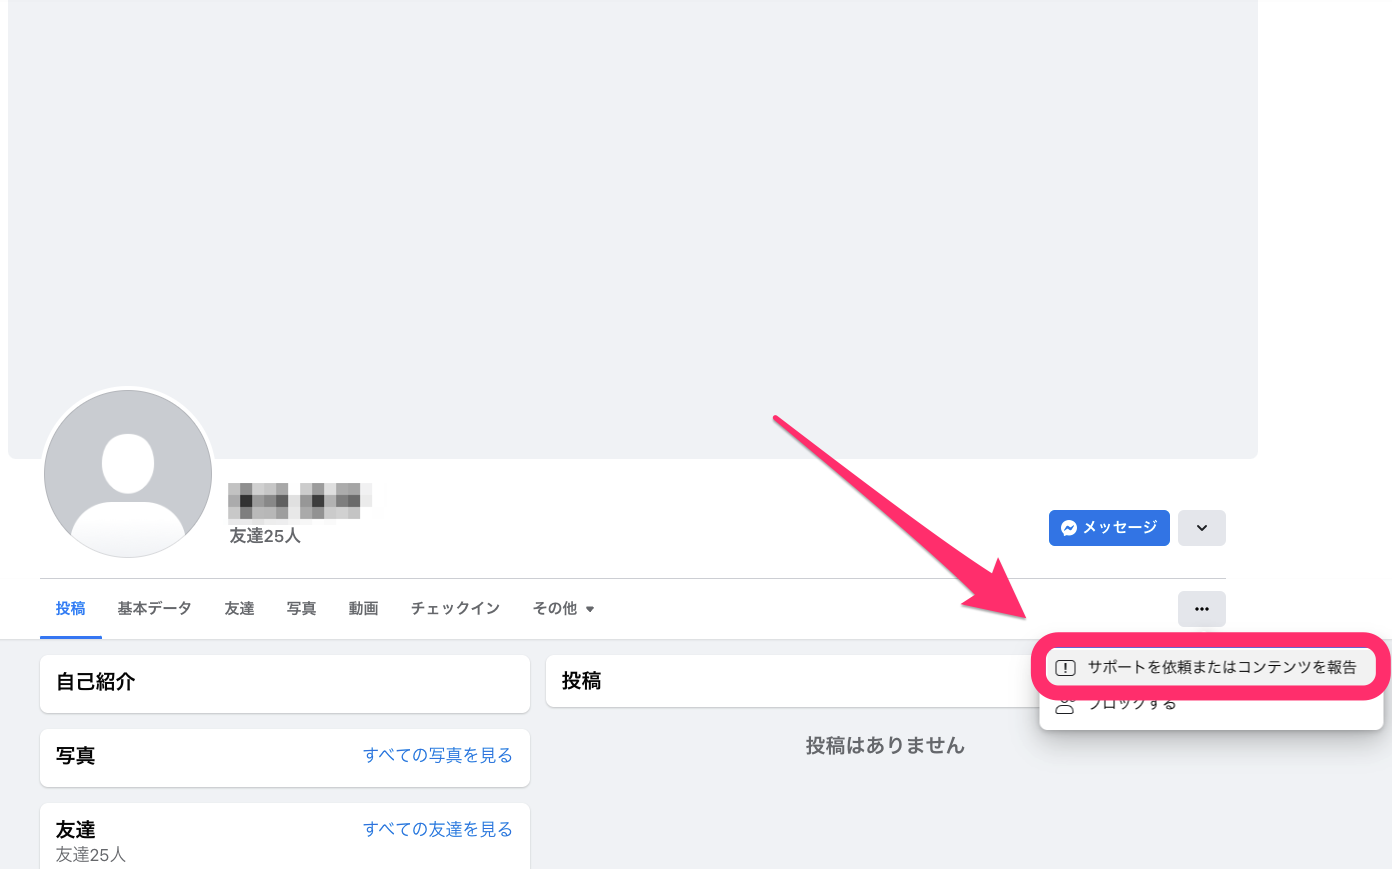This screenshot has width=1392, height=869.
Task: Open the chevron dropdown next to メッセージ
Action: (1201, 528)
